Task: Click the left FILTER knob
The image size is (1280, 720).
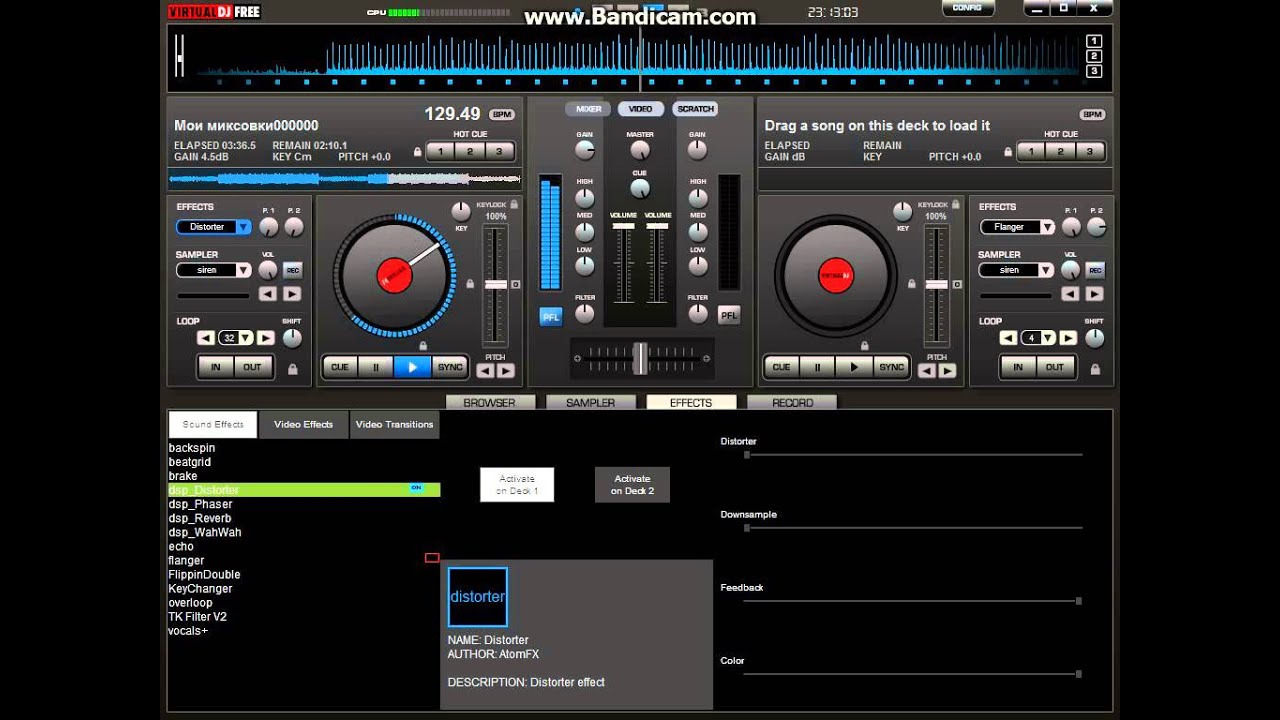Action: click(x=585, y=313)
